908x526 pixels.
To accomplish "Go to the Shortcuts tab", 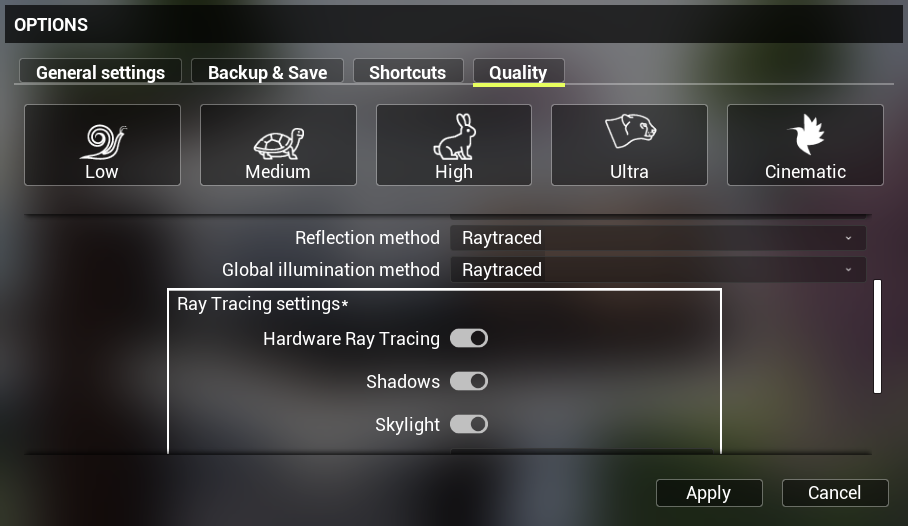I will (x=408, y=72).
